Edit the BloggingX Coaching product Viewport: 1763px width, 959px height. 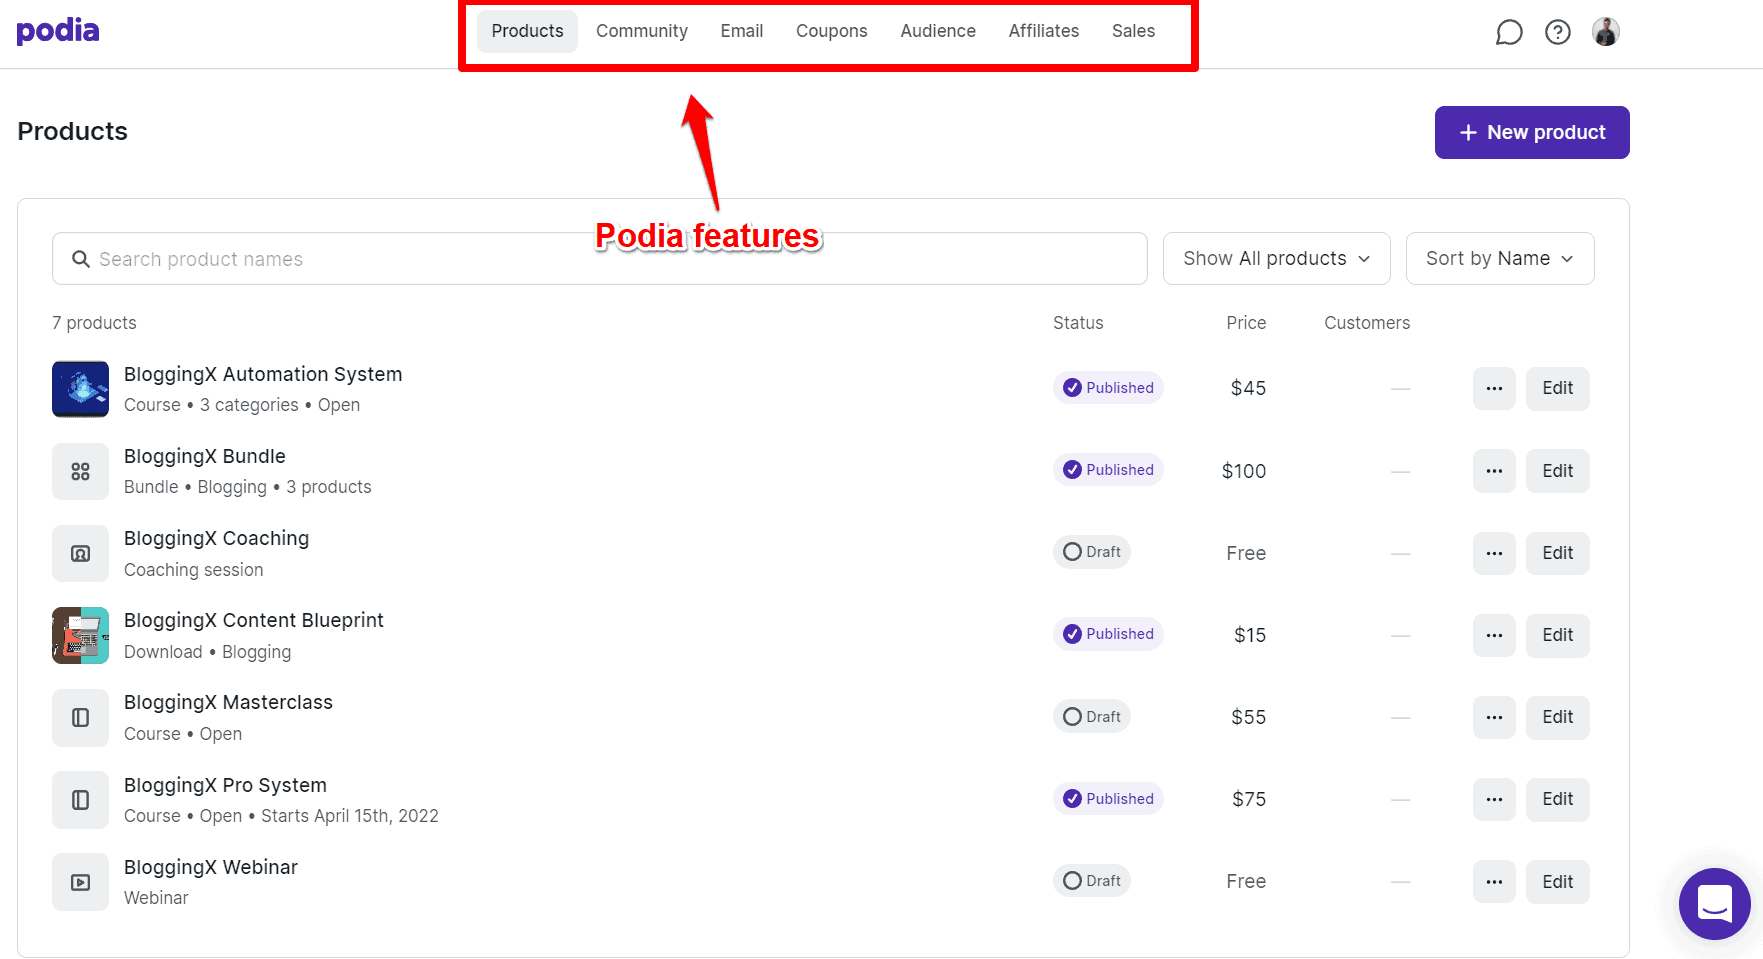(x=1558, y=553)
